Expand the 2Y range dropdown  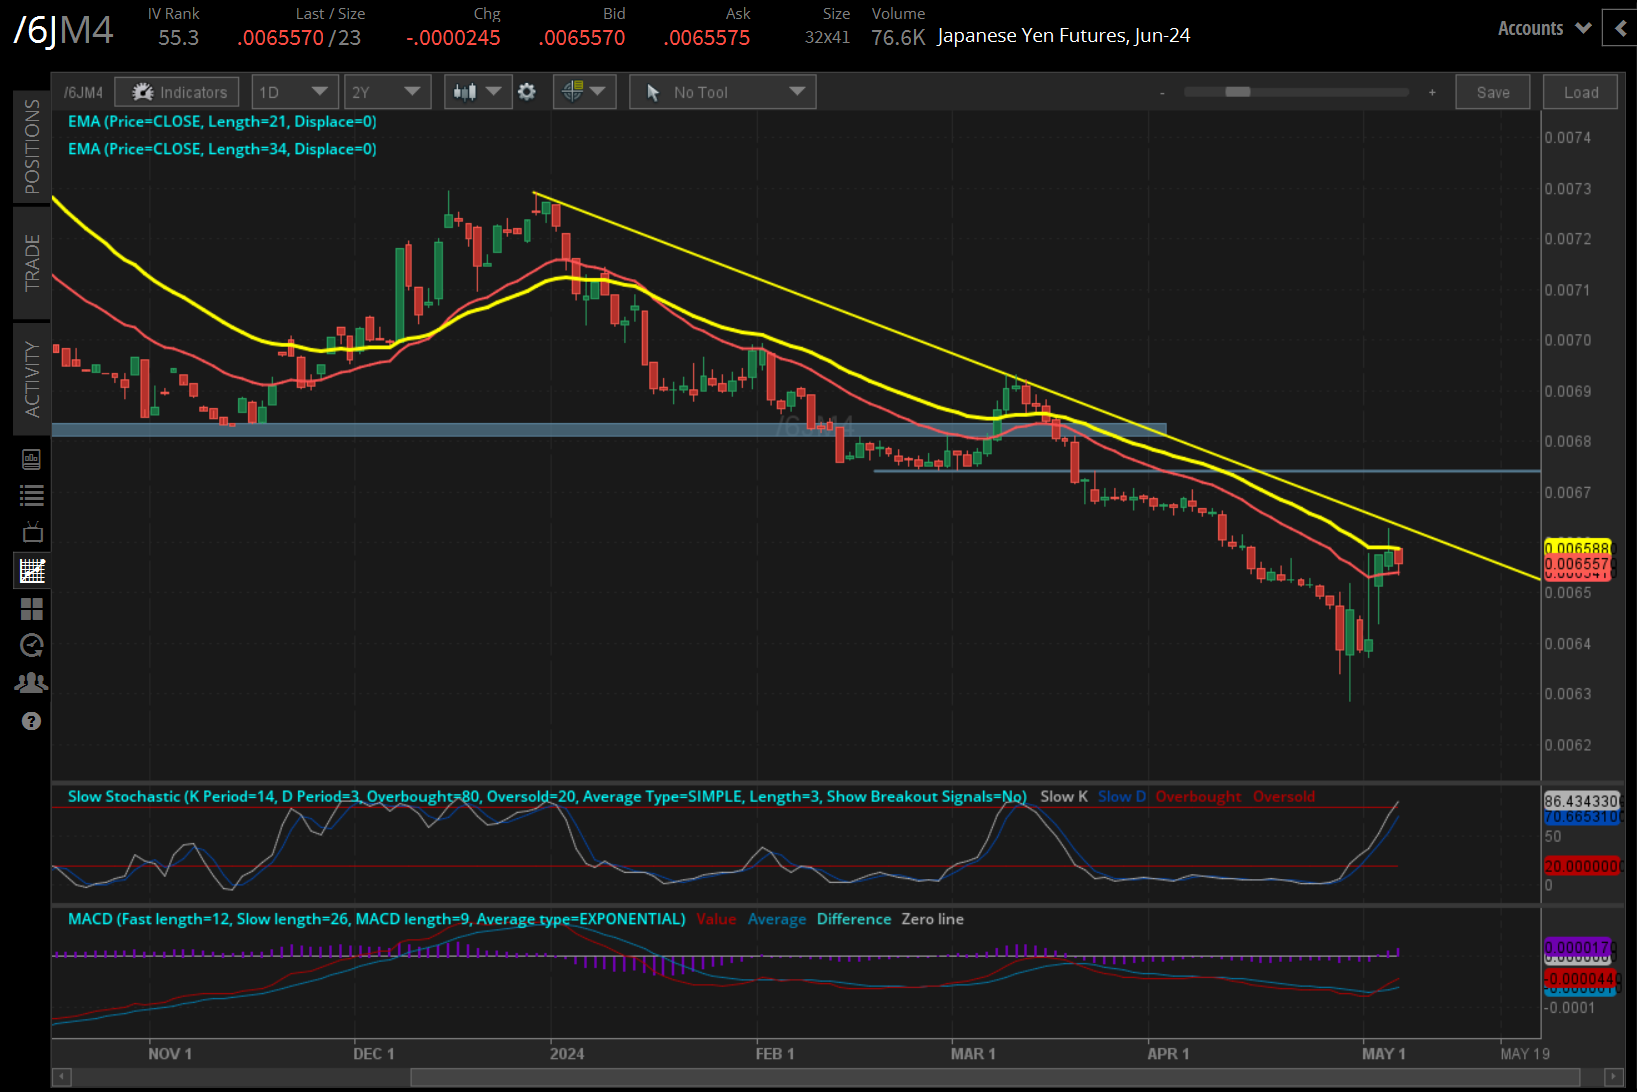pyautogui.click(x=386, y=92)
